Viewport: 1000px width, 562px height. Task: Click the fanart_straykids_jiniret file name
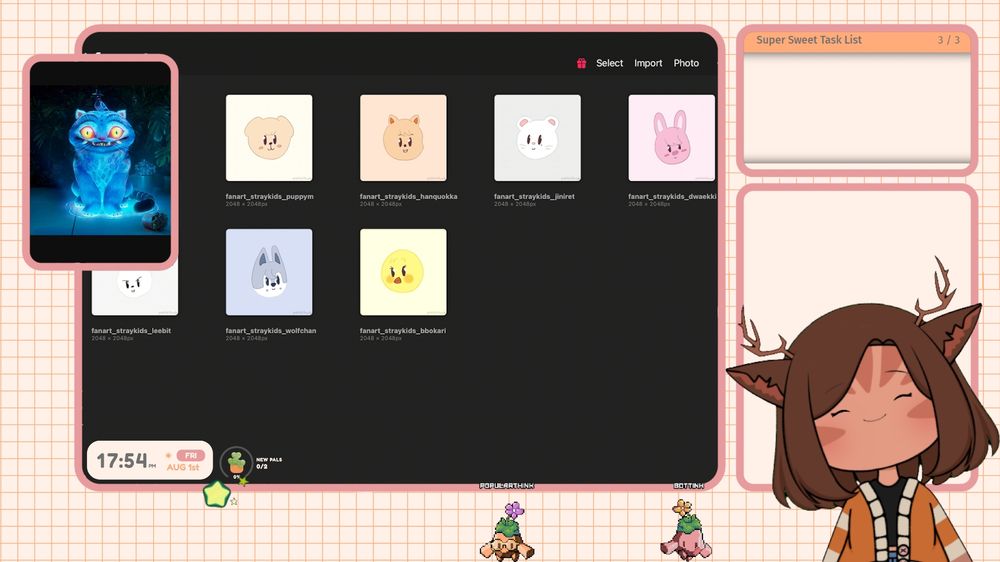534,196
